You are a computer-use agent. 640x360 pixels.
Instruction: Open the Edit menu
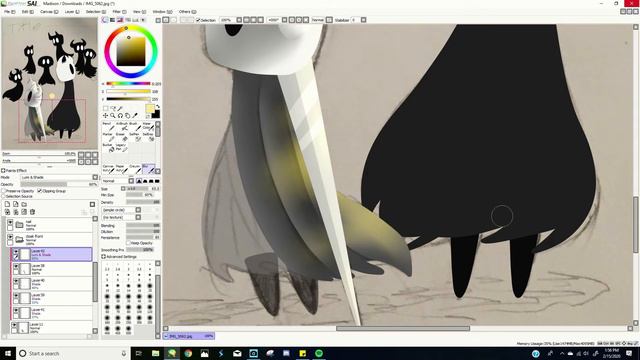(x=27, y=12)
